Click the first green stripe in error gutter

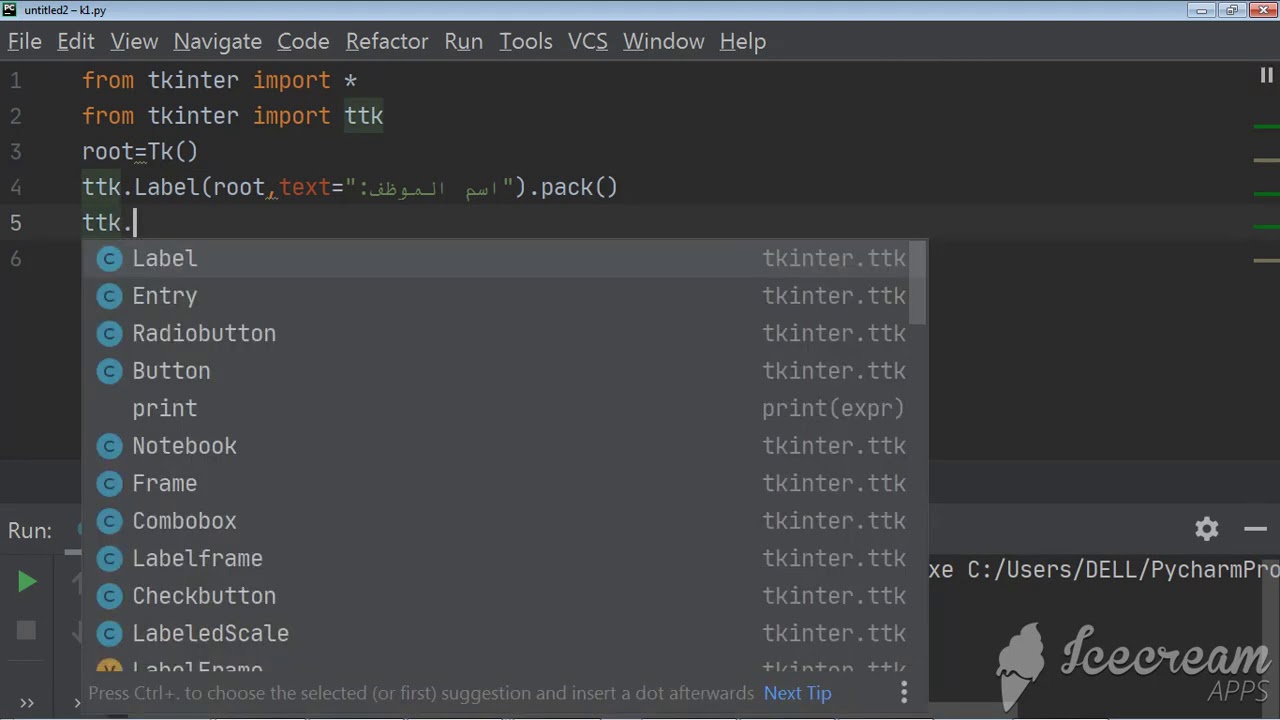click(x=1266, y=127)
